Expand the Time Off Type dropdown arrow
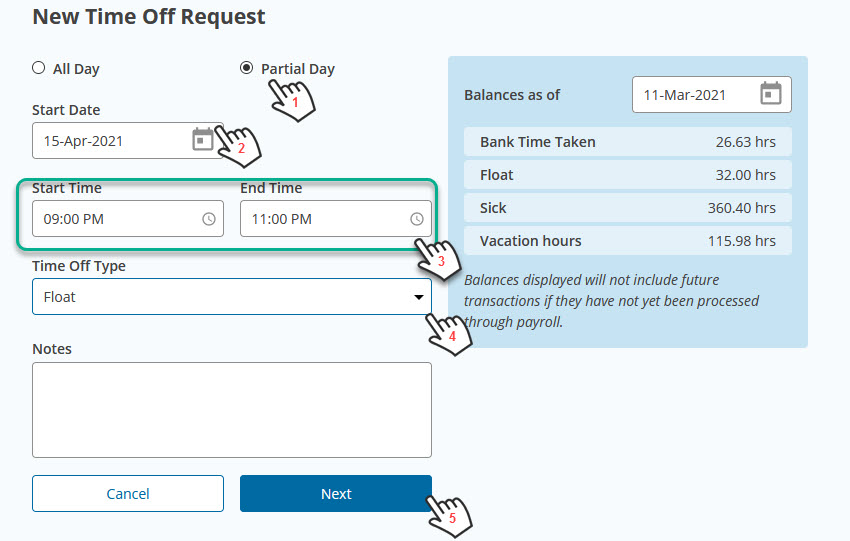Viewport: 850px width, 541px height. click(x=418, y=297)
